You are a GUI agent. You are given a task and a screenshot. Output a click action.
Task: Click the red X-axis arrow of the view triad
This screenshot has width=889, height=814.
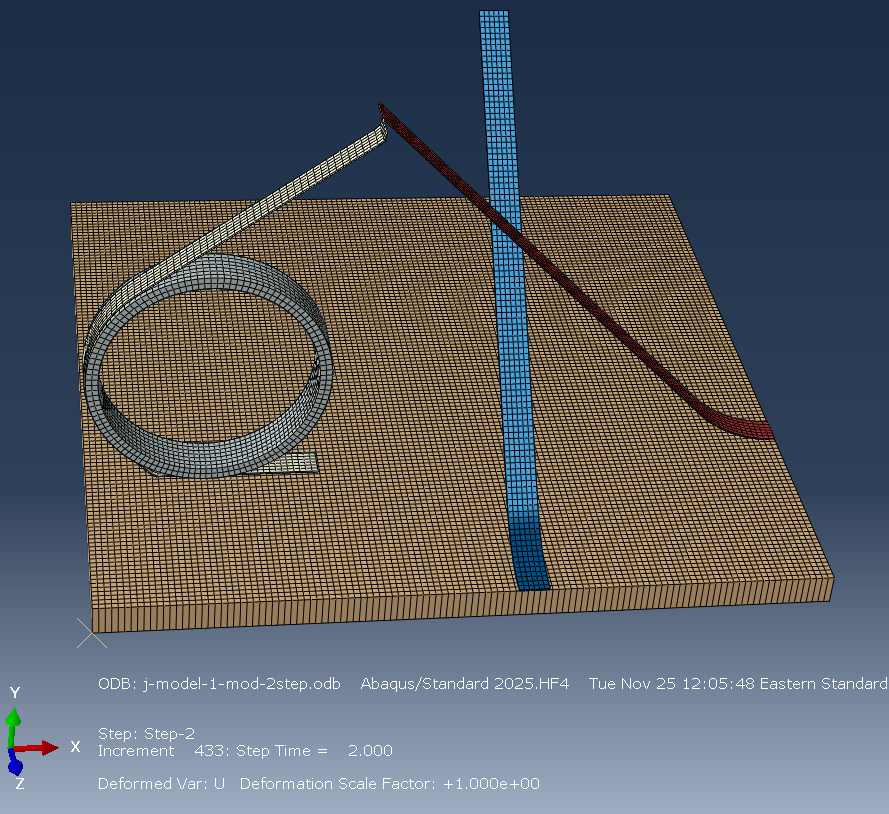pos(48,747)
